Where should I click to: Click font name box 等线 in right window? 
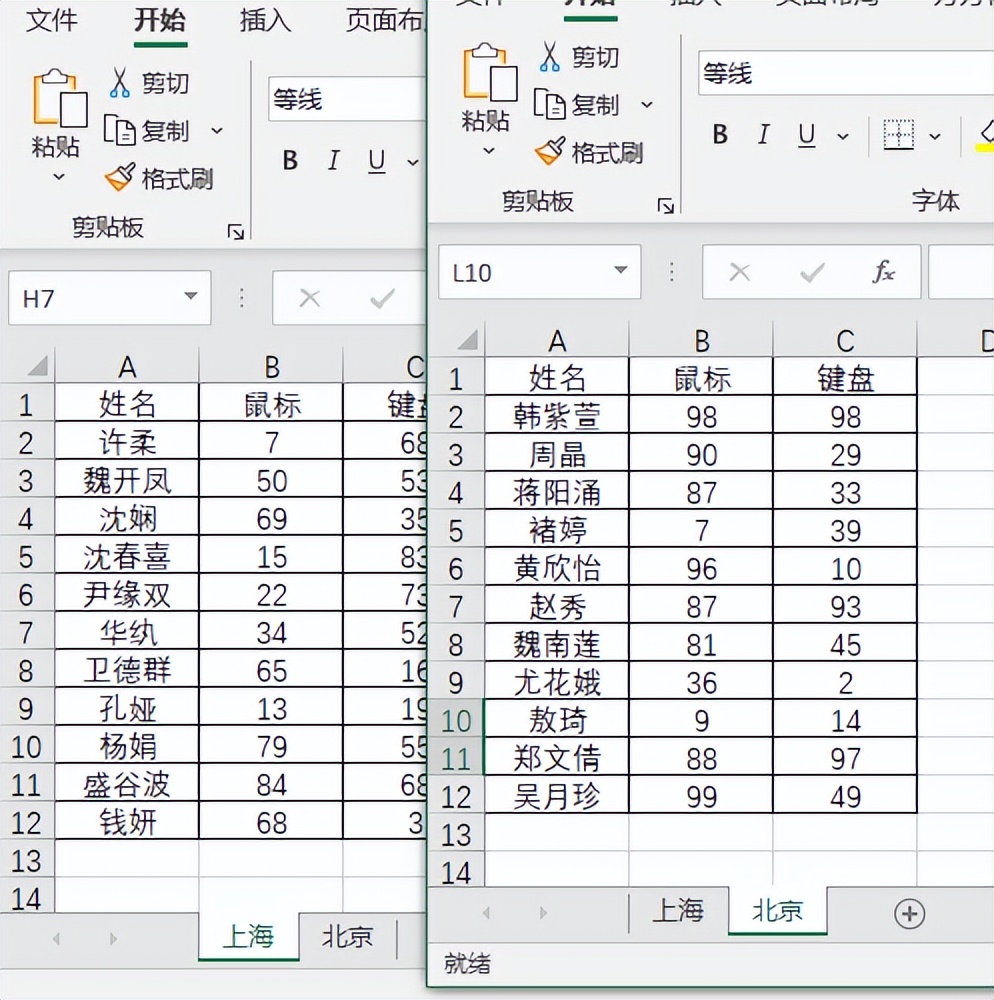846,73
